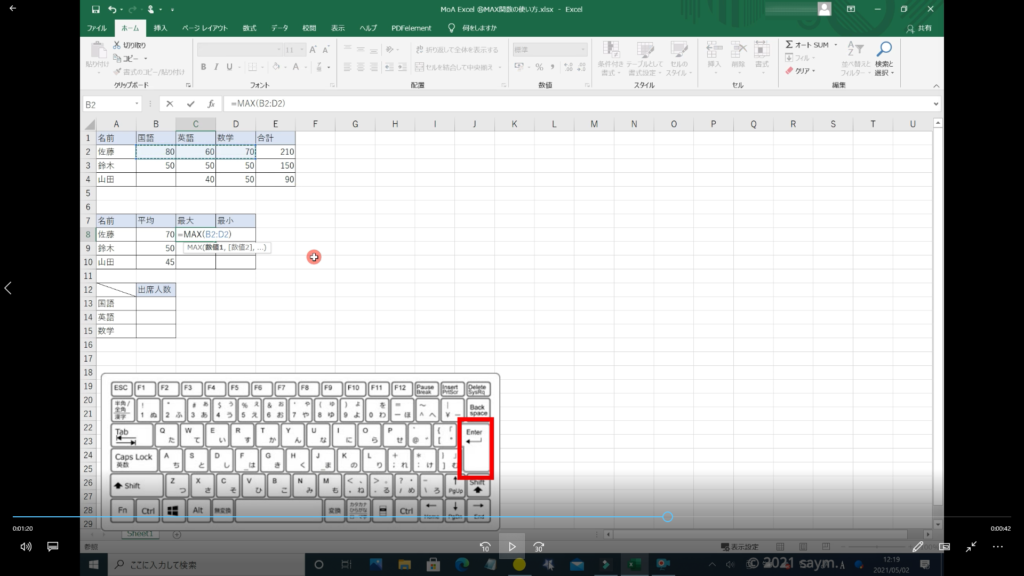Expand the Name Box dropdown
This screenshot has height=576, width=1024.
click(x=137, y=104)
